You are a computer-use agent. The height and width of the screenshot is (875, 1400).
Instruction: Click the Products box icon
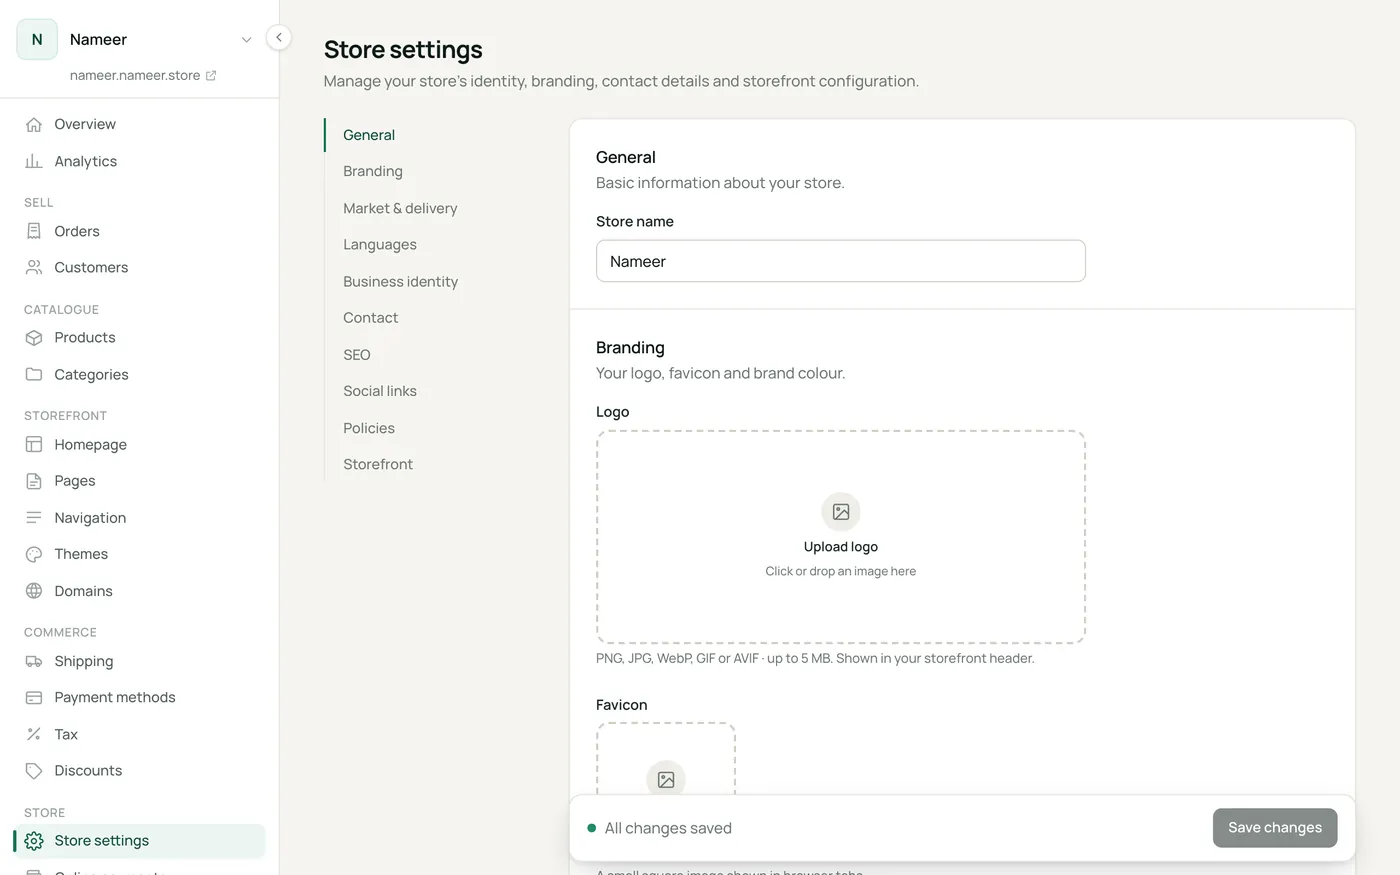coord(34,337)
